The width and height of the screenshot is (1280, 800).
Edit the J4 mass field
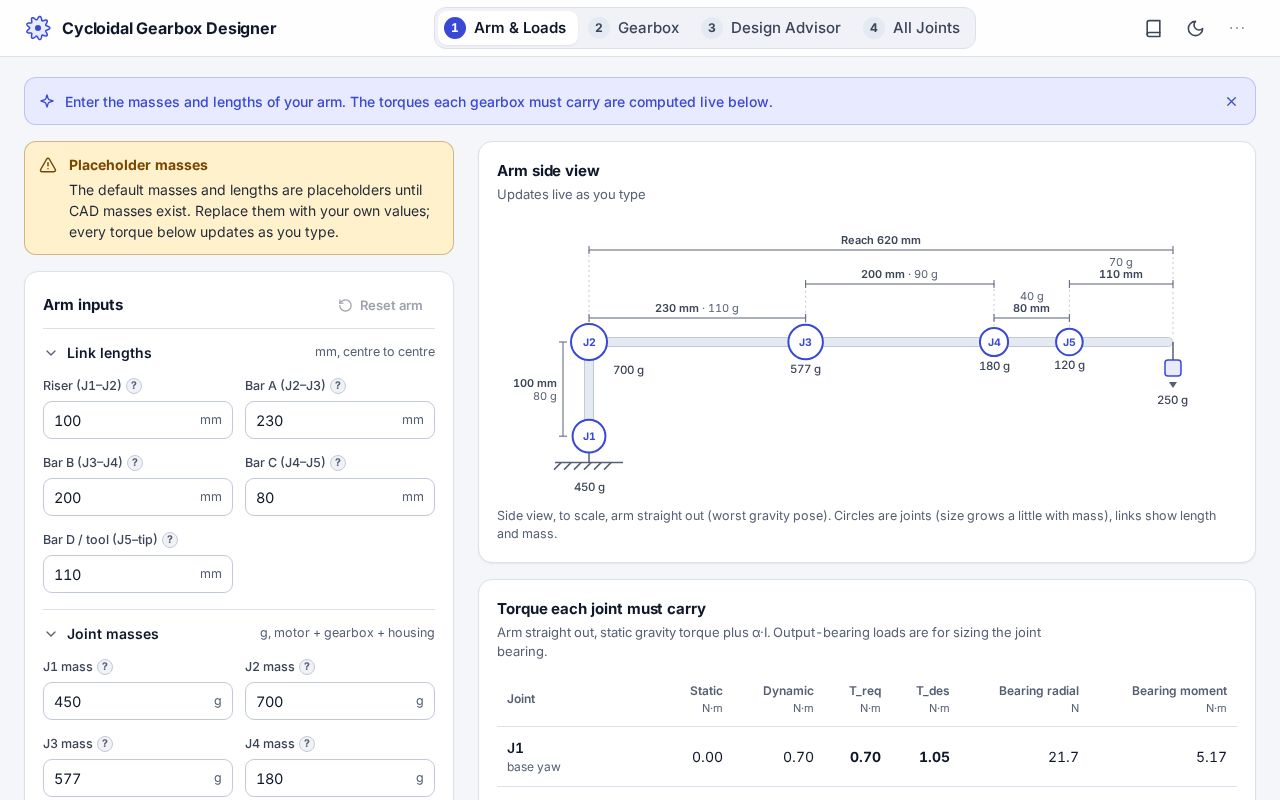click(x=340, y=778)
